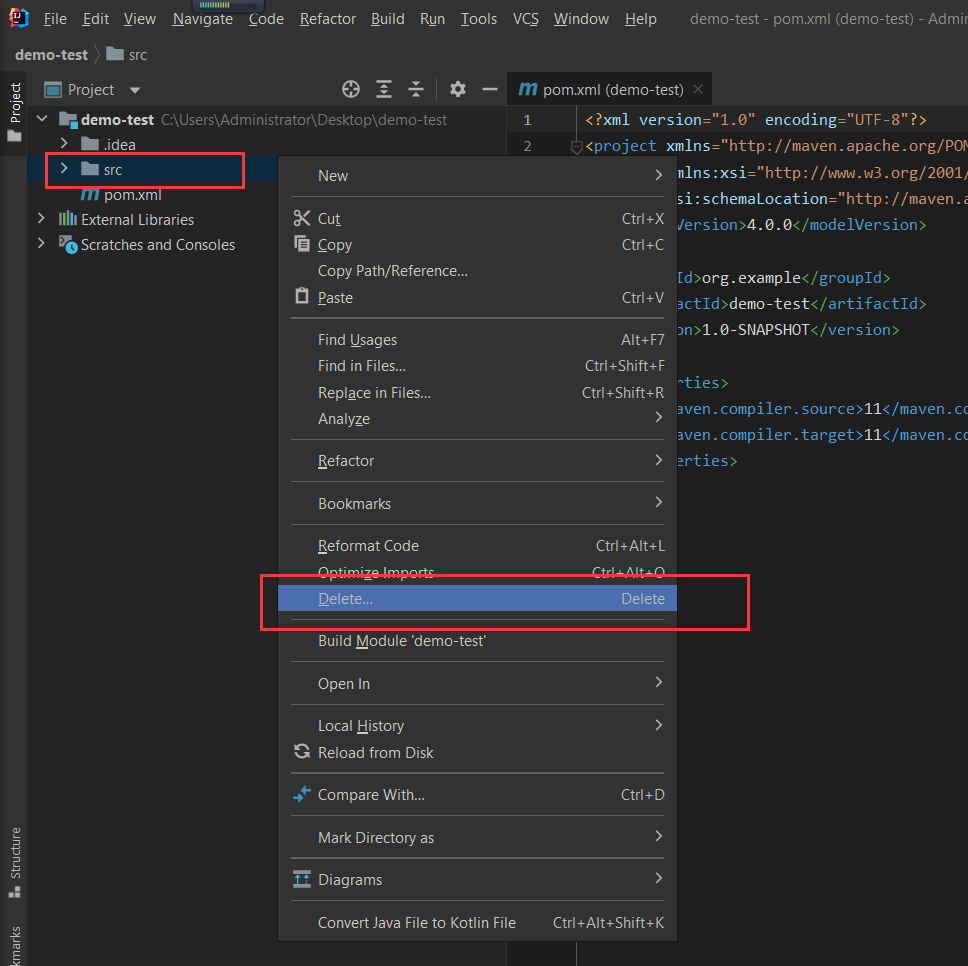Click the Reload from Disk refresh icon

(x=302, y=751)
